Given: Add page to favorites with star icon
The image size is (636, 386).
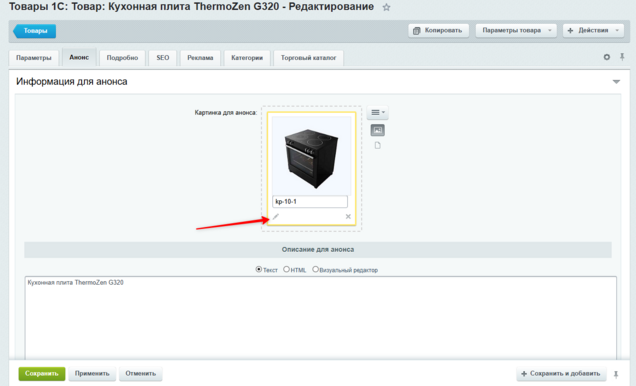Looking at the screenshot, I should 386,7.
